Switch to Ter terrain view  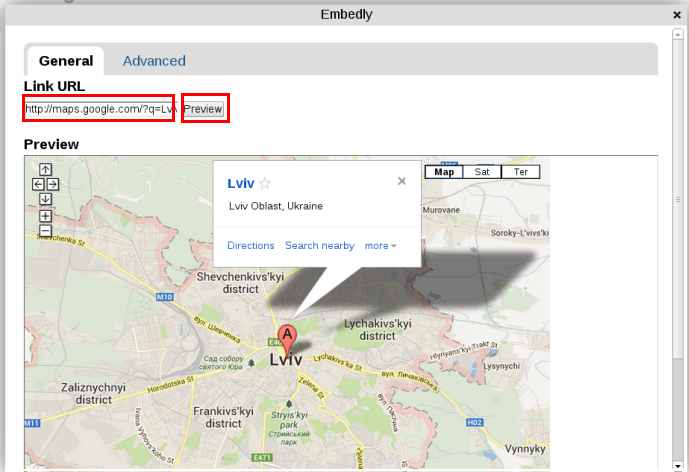tap(521, 172)
